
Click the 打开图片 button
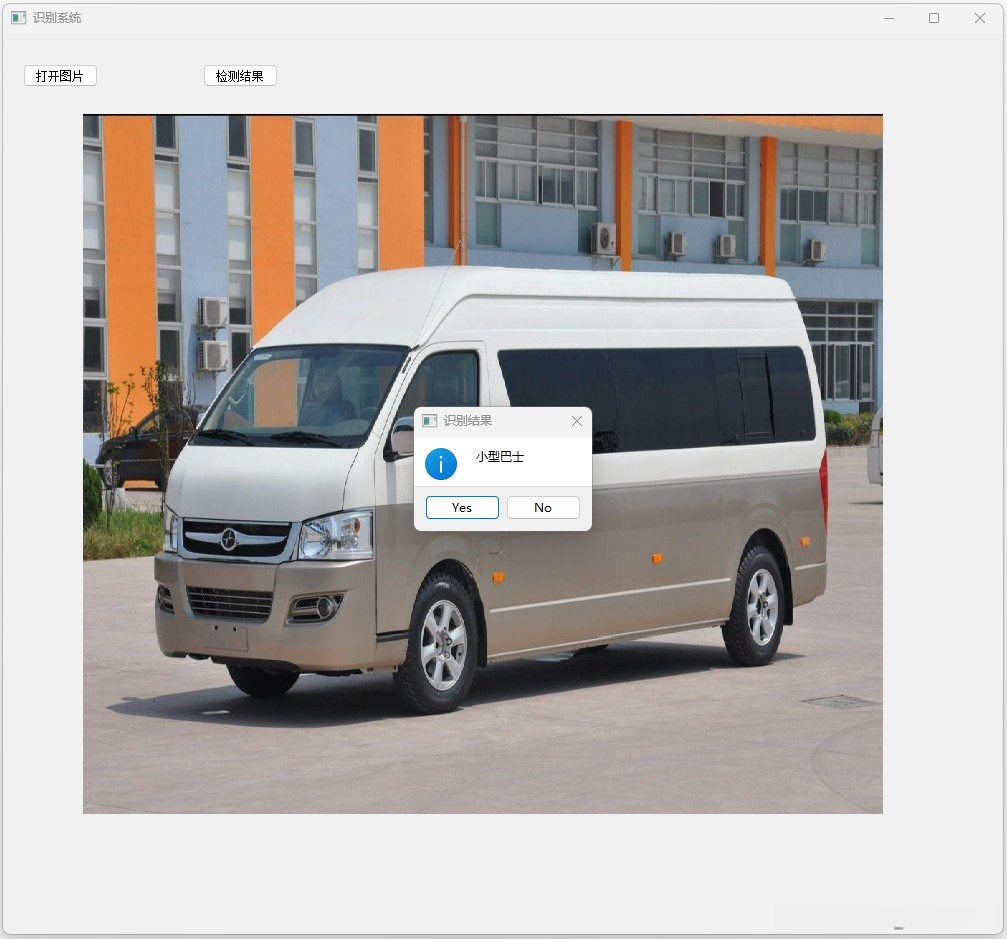[60, 76]
